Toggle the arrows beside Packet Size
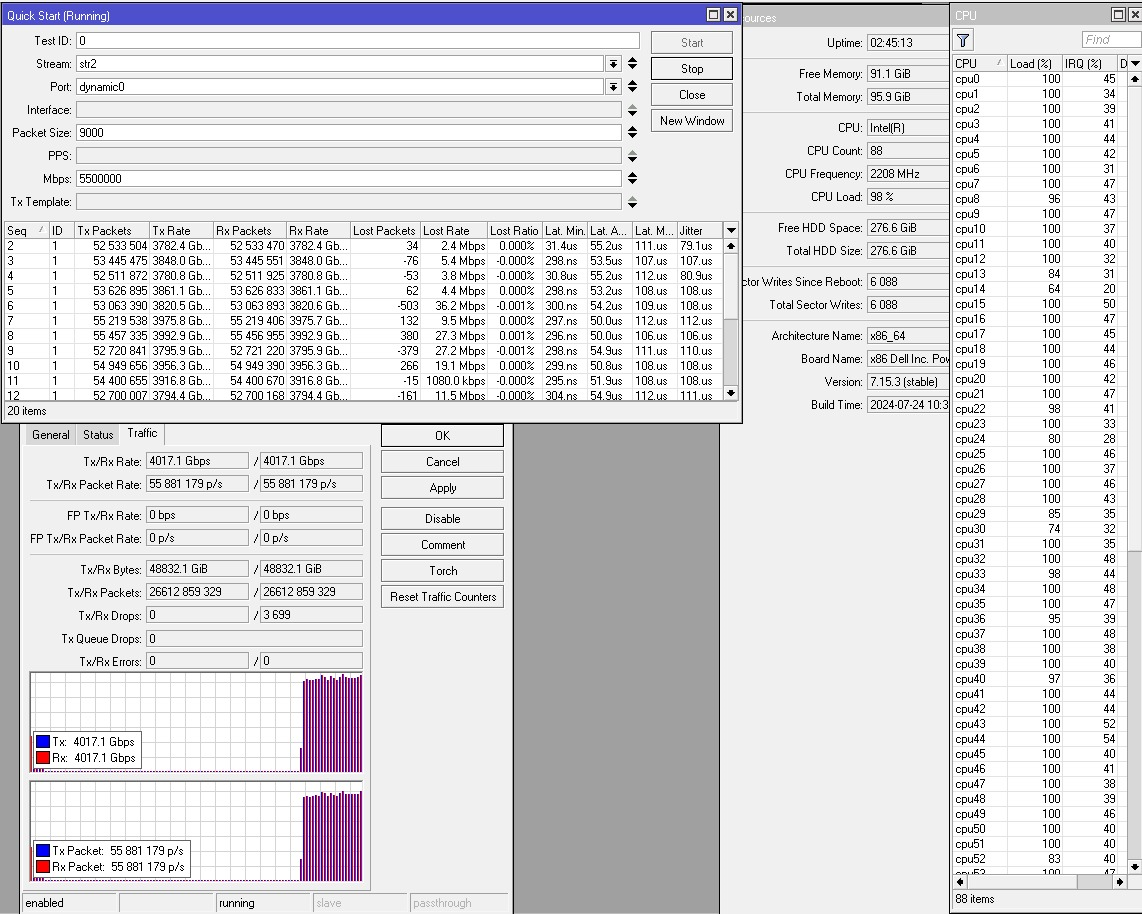The height and width of the screenshot is (914, 1142). (632, 133)
